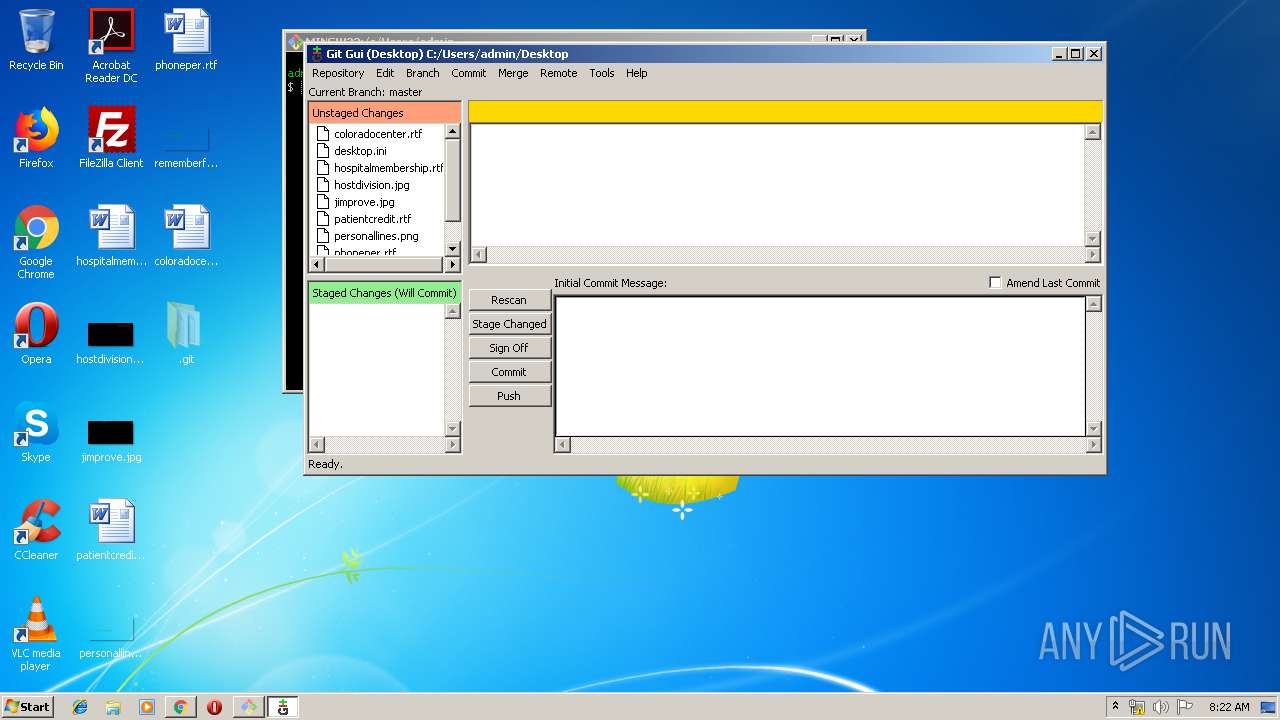Select CCleaner desktop shortcut
1280x720 pixels.
point(36,530)
